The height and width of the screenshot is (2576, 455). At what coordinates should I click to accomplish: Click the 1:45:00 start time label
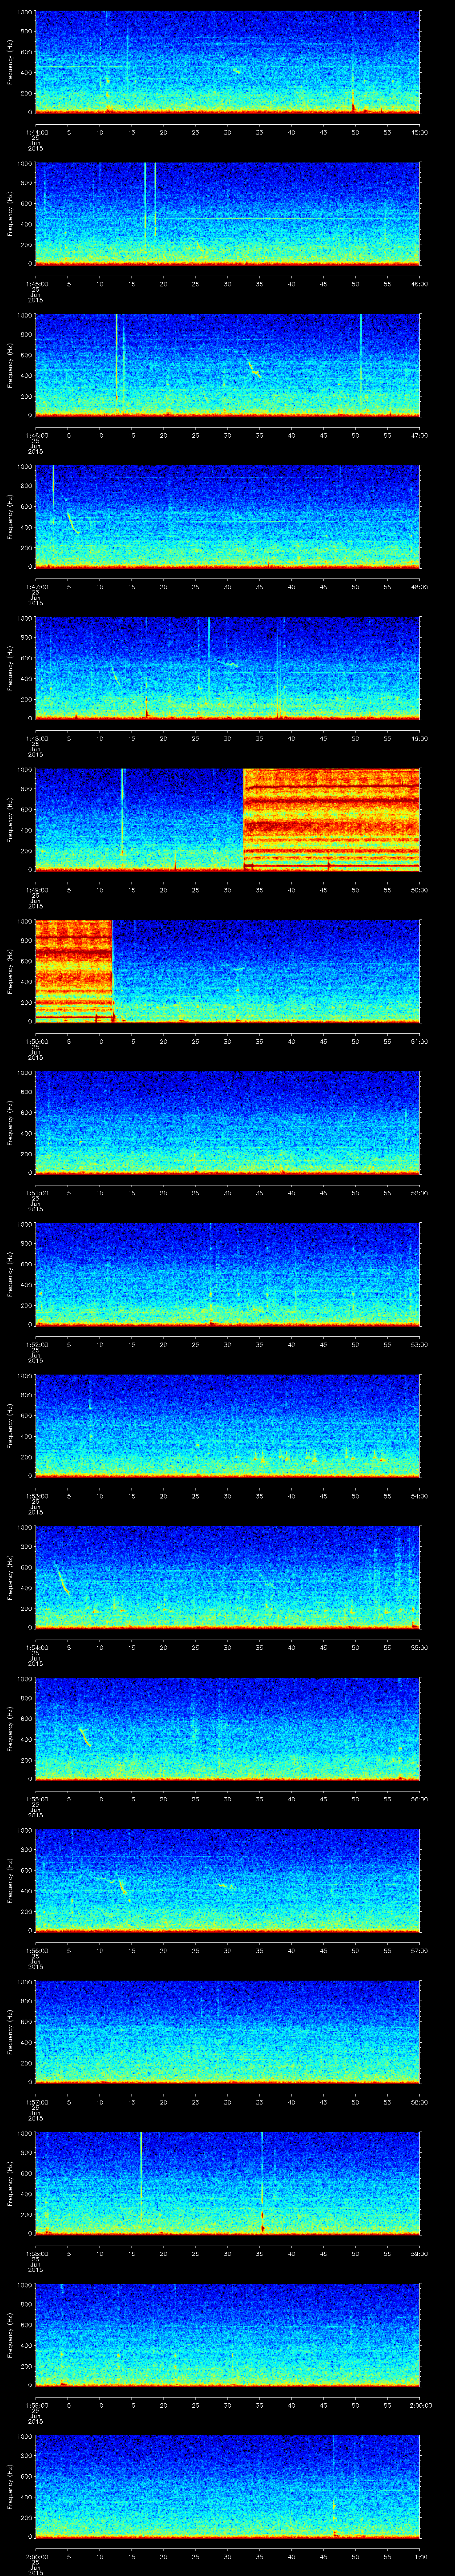(36, 284)
